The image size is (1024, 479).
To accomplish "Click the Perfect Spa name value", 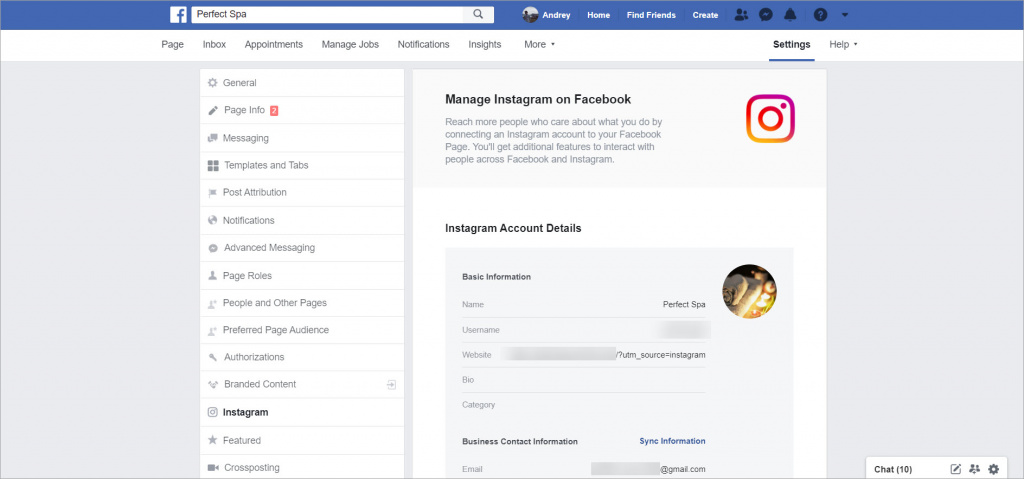I will point(684,305).
